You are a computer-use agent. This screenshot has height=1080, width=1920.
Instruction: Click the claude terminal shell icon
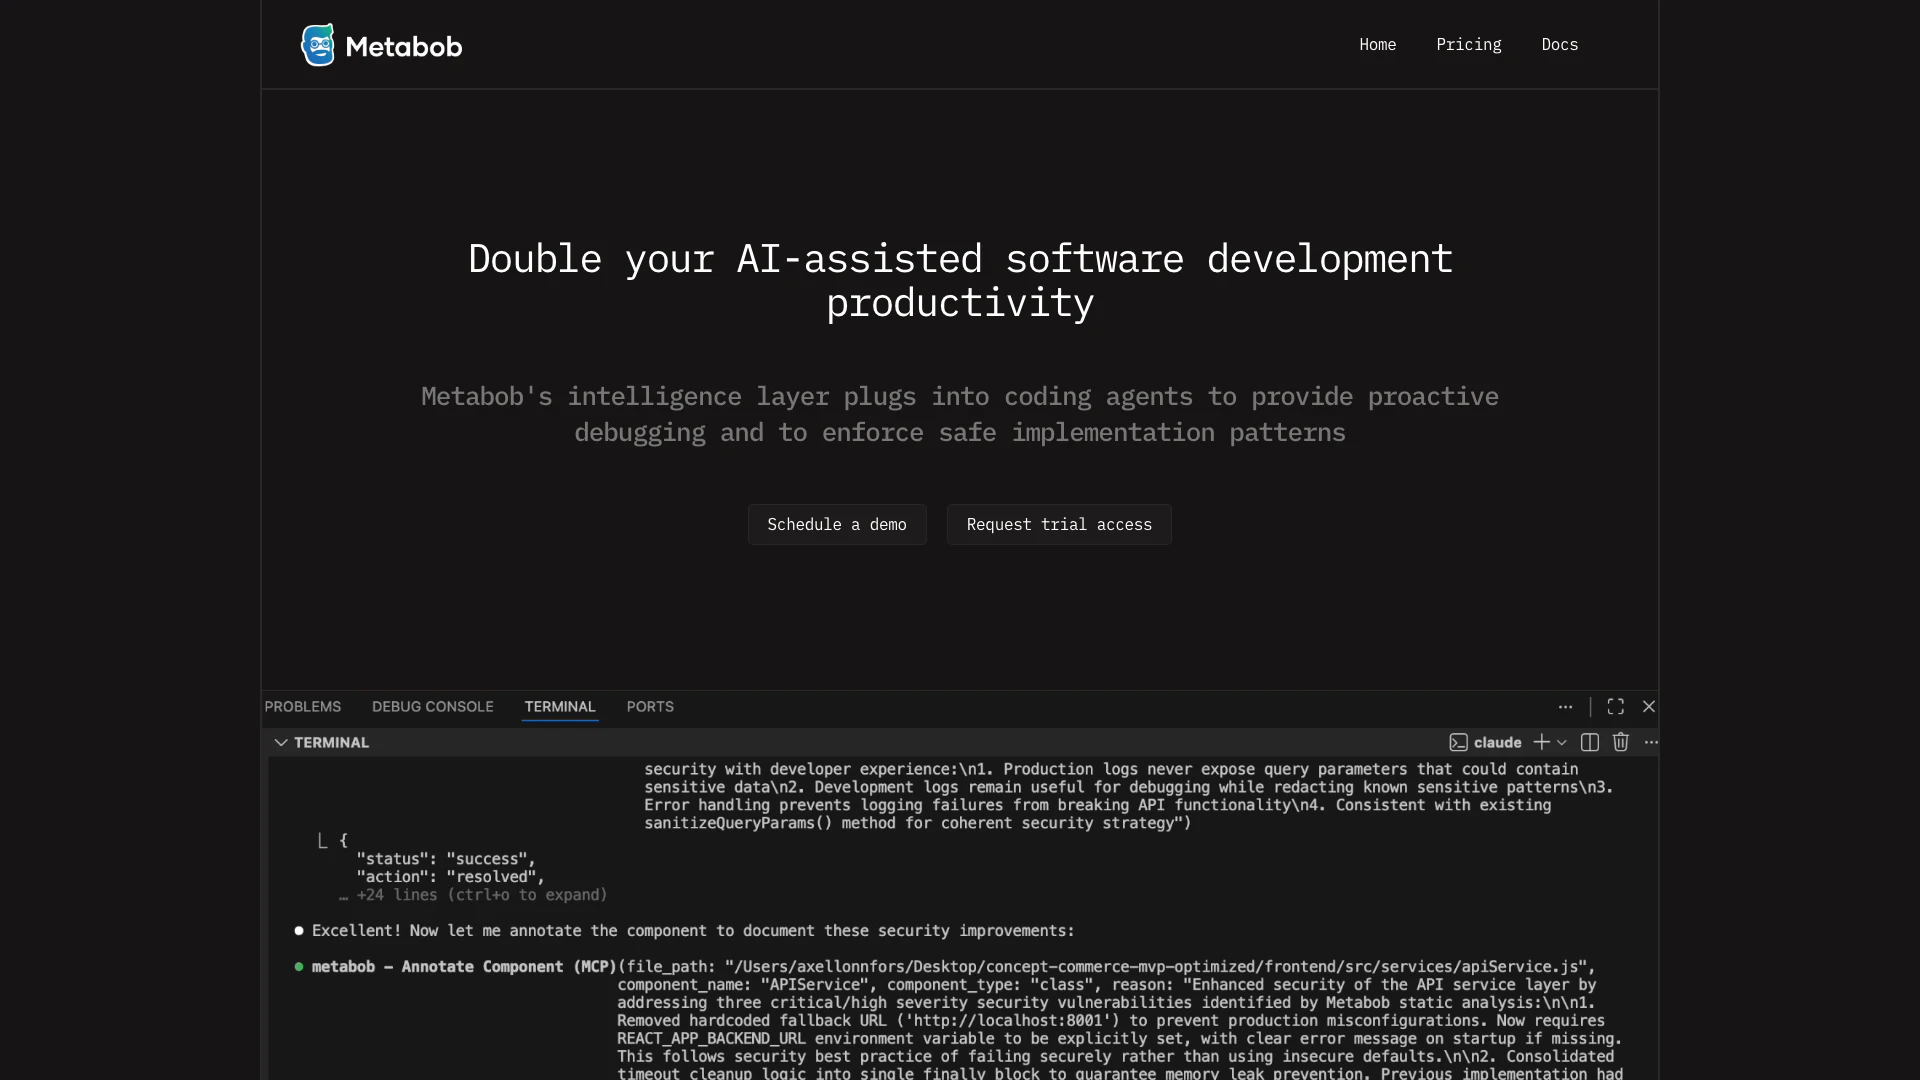point(1458,742)
